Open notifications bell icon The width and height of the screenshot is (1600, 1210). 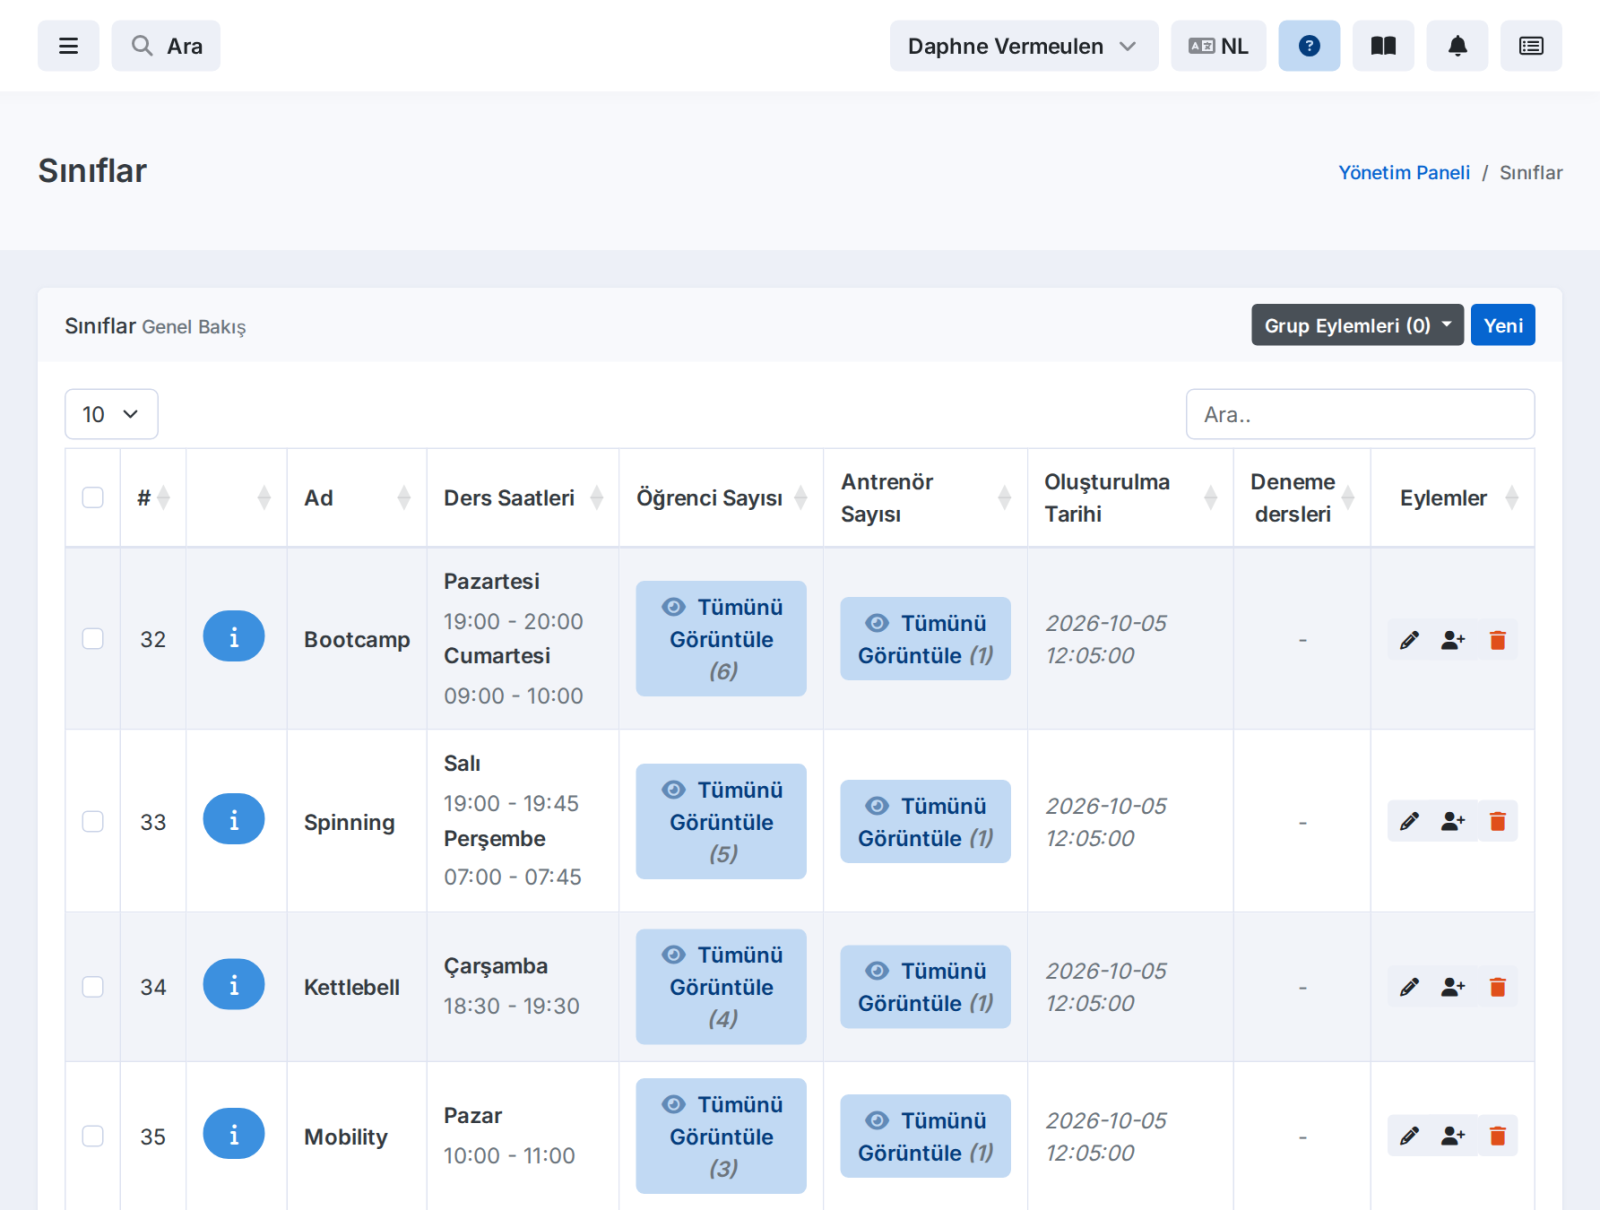tap(1457, 46)
